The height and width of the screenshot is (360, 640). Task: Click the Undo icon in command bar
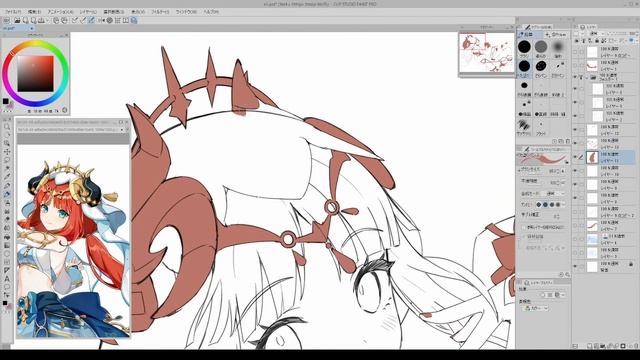point(56,20)
